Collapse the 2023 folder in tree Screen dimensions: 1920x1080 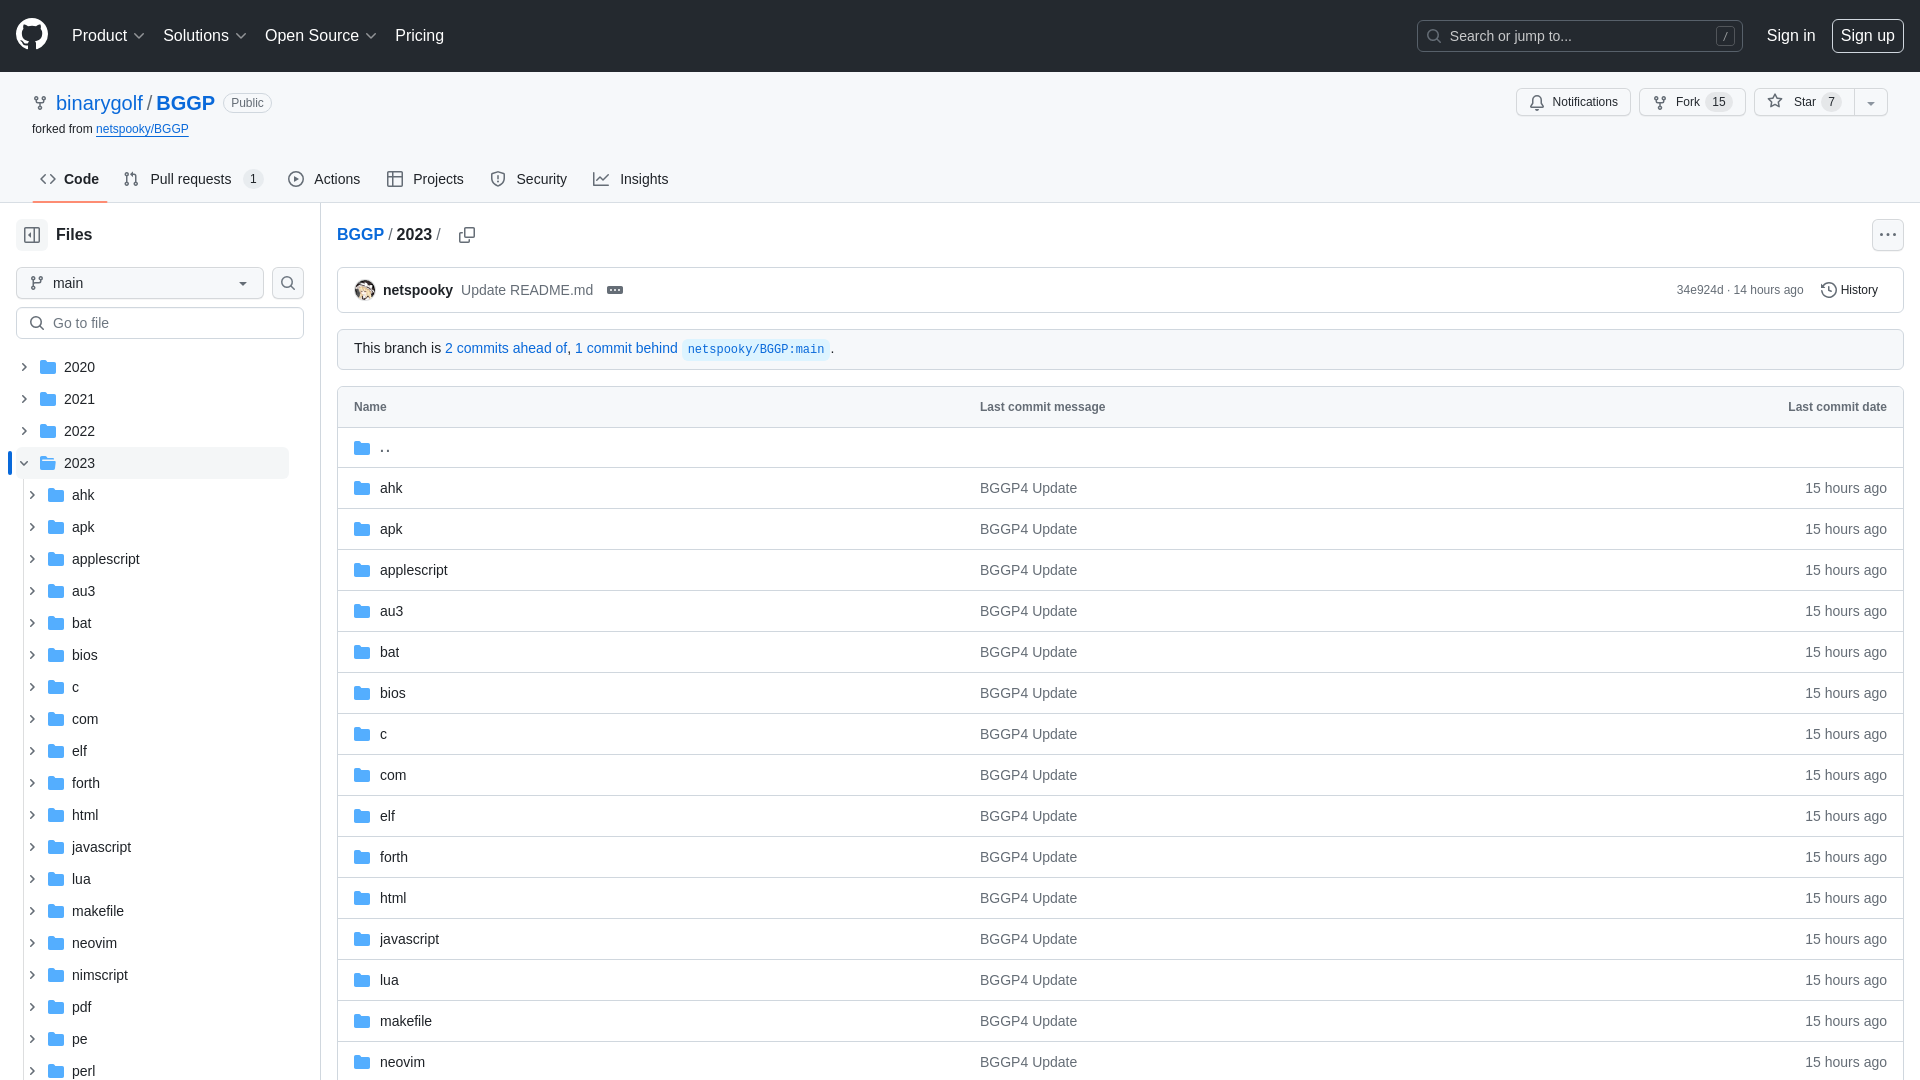click(24, 463)
